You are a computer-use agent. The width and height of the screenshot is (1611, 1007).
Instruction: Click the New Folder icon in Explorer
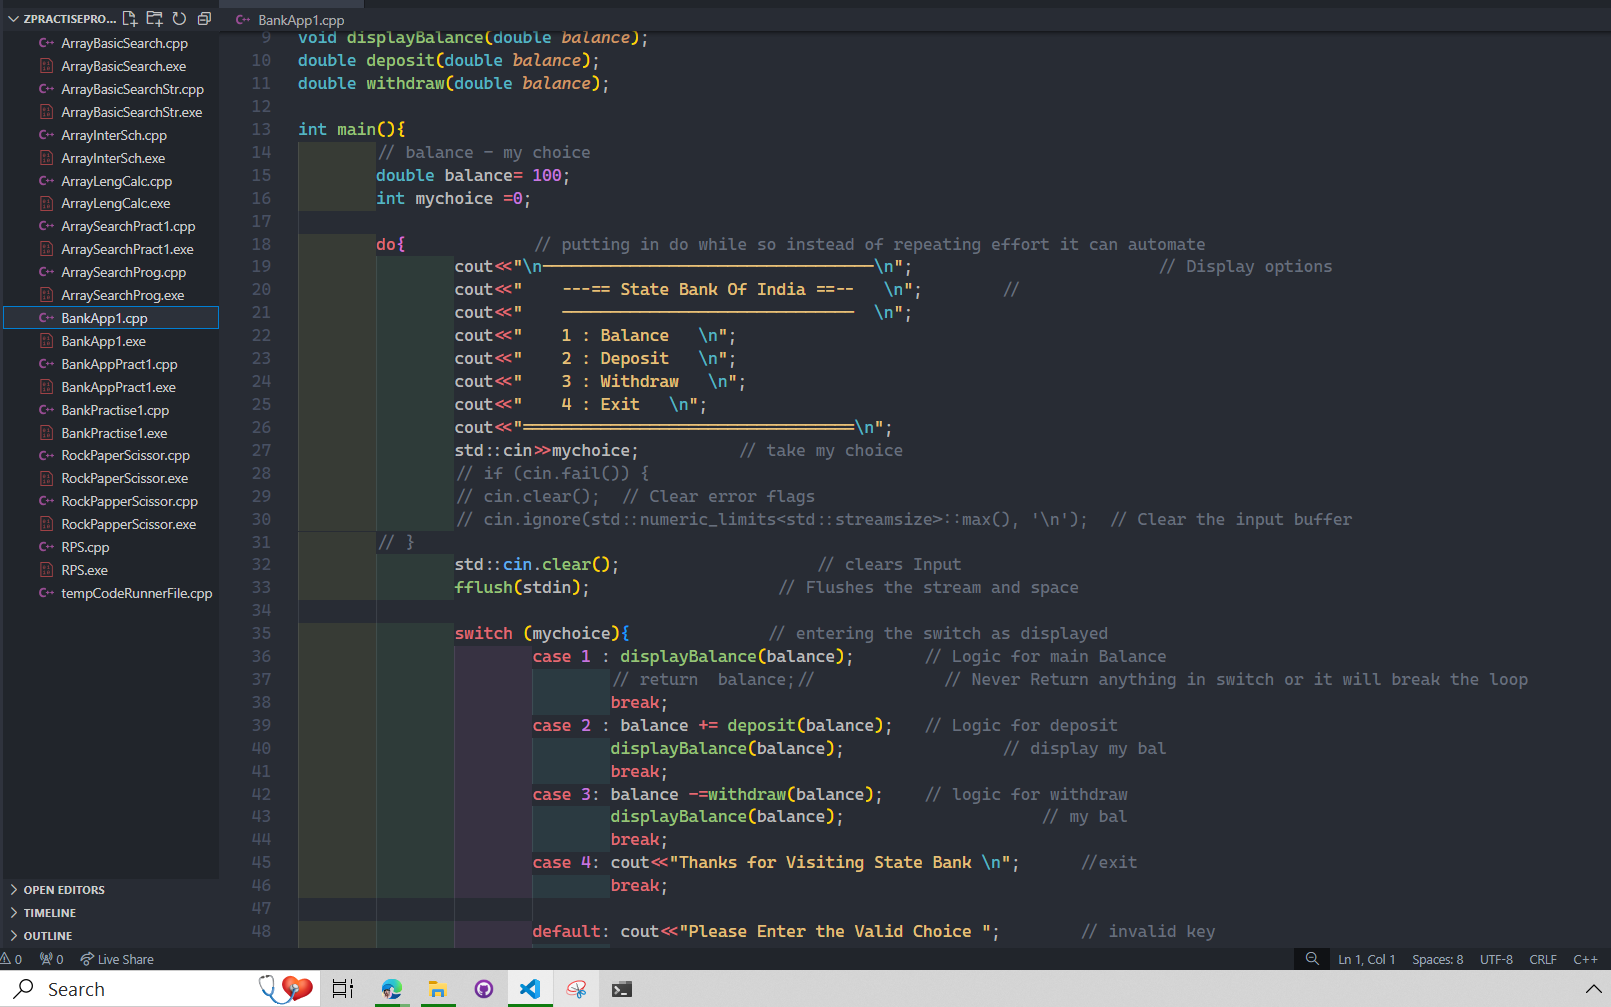click(154, 19)
